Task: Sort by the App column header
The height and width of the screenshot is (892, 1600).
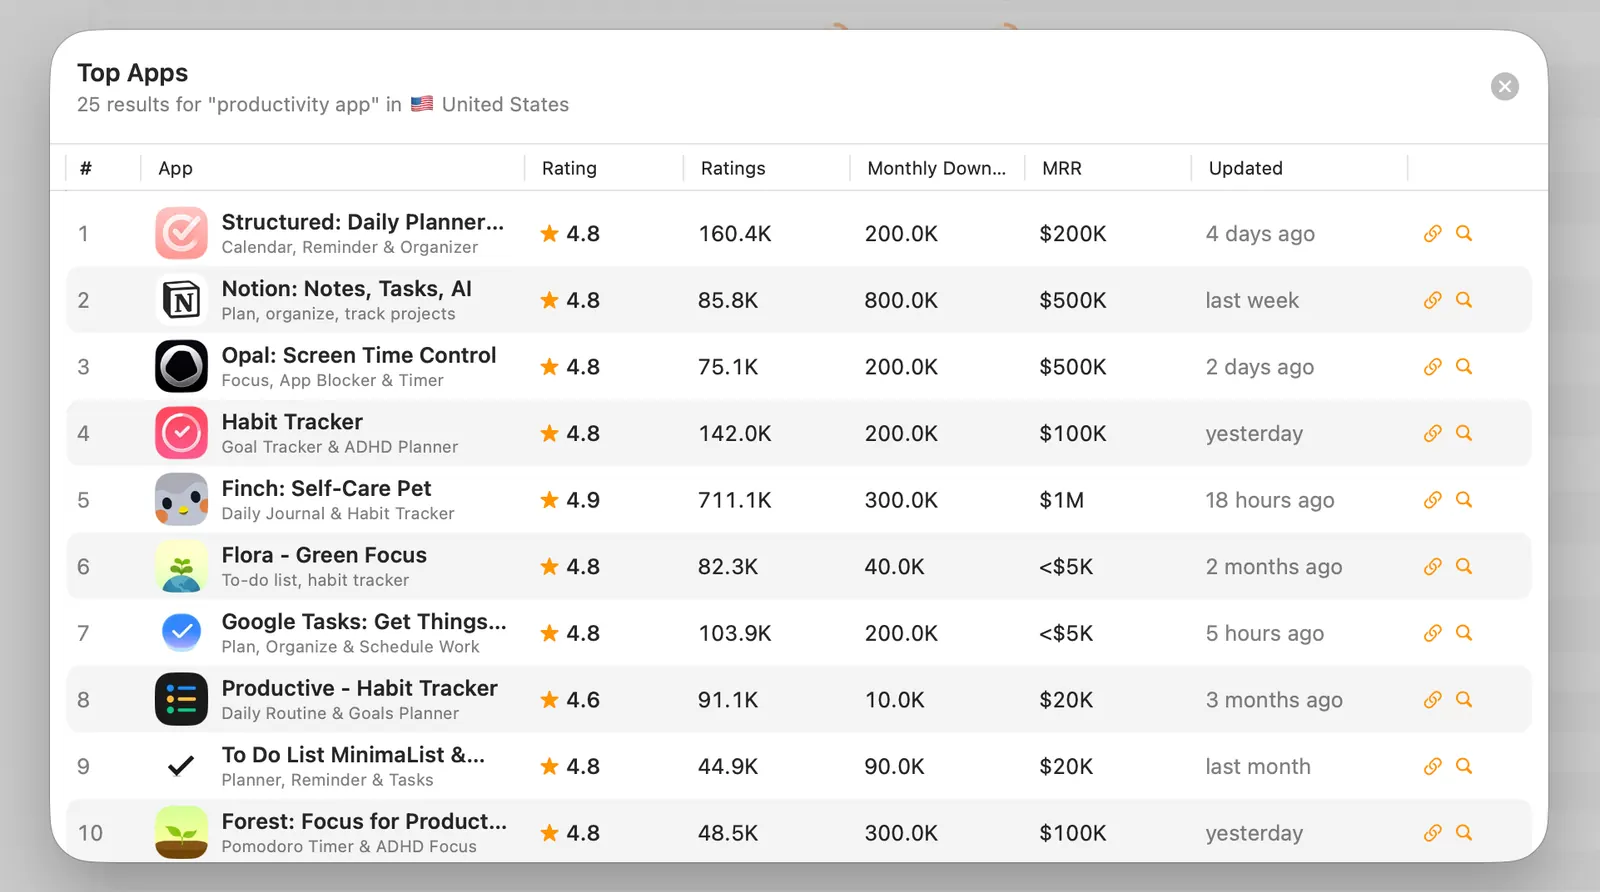Action: tap(175, 168)
